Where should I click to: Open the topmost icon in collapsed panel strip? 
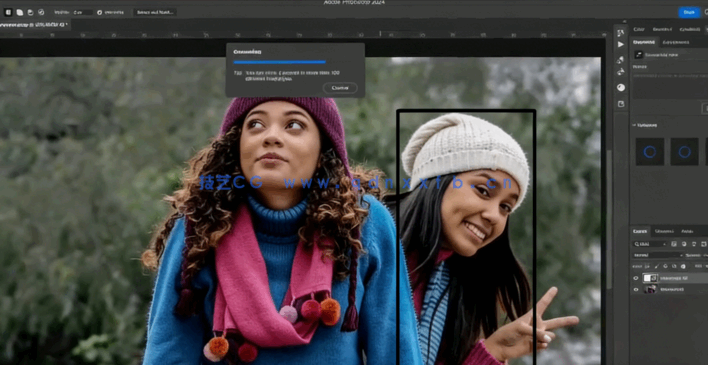tap(621, 33)
